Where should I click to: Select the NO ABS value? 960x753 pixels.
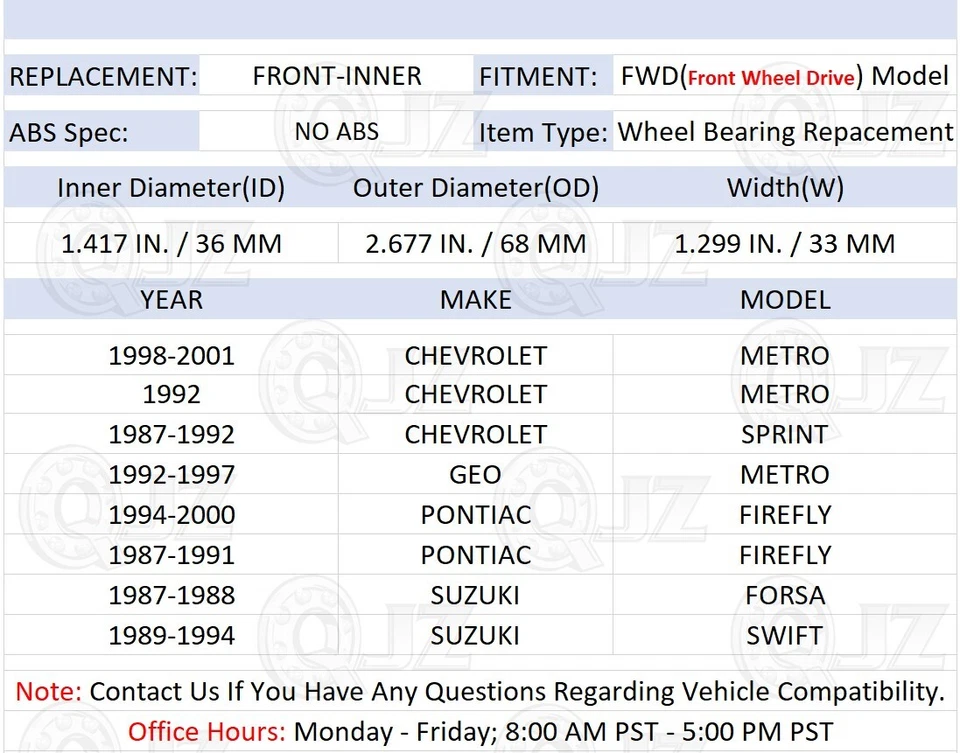(x=337, y=131)
